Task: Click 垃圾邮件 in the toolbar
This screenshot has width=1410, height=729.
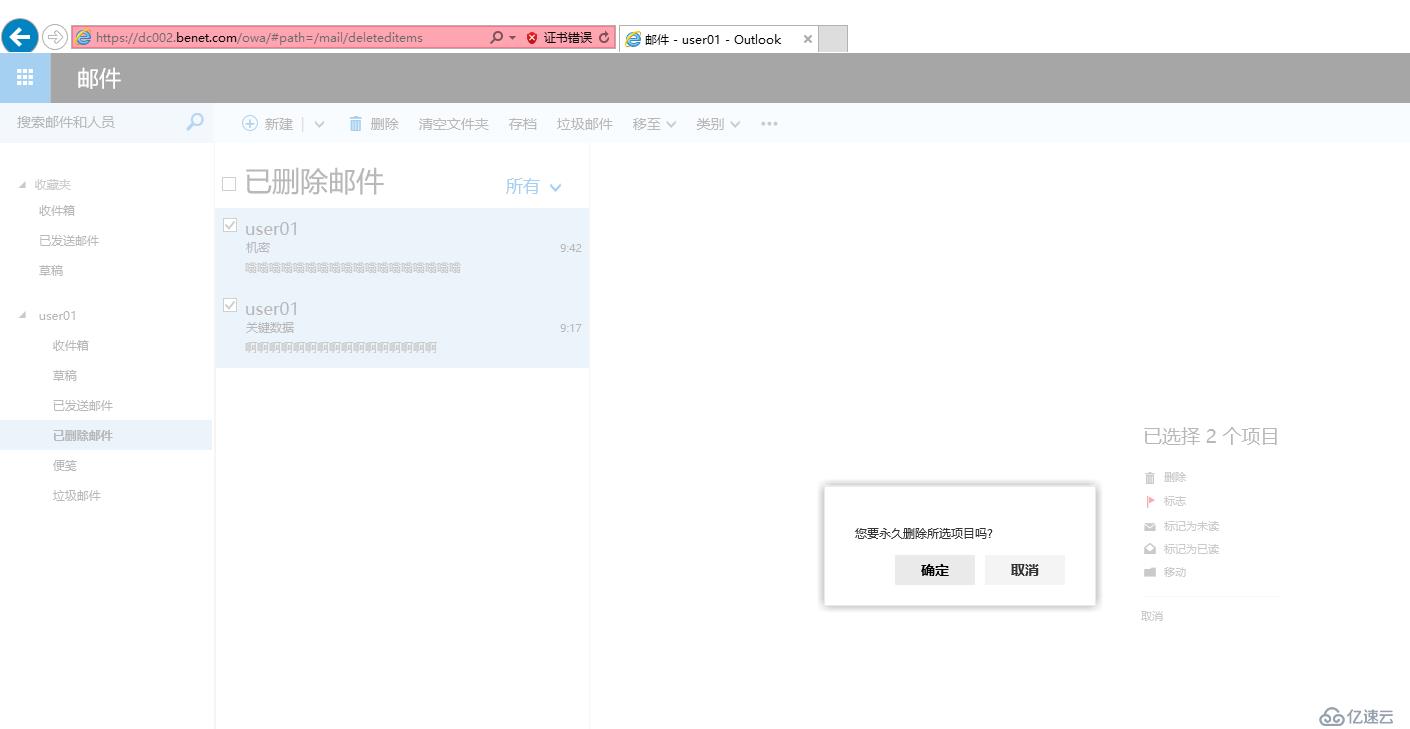Action: click(x=584, y=124)
